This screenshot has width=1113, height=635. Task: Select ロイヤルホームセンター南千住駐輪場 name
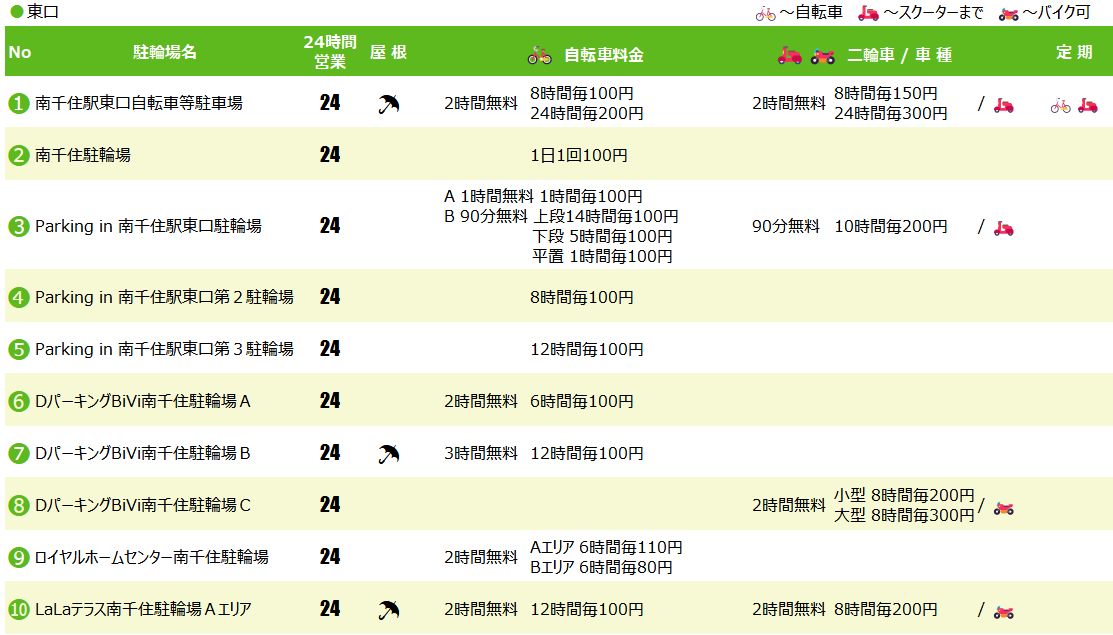152,557
